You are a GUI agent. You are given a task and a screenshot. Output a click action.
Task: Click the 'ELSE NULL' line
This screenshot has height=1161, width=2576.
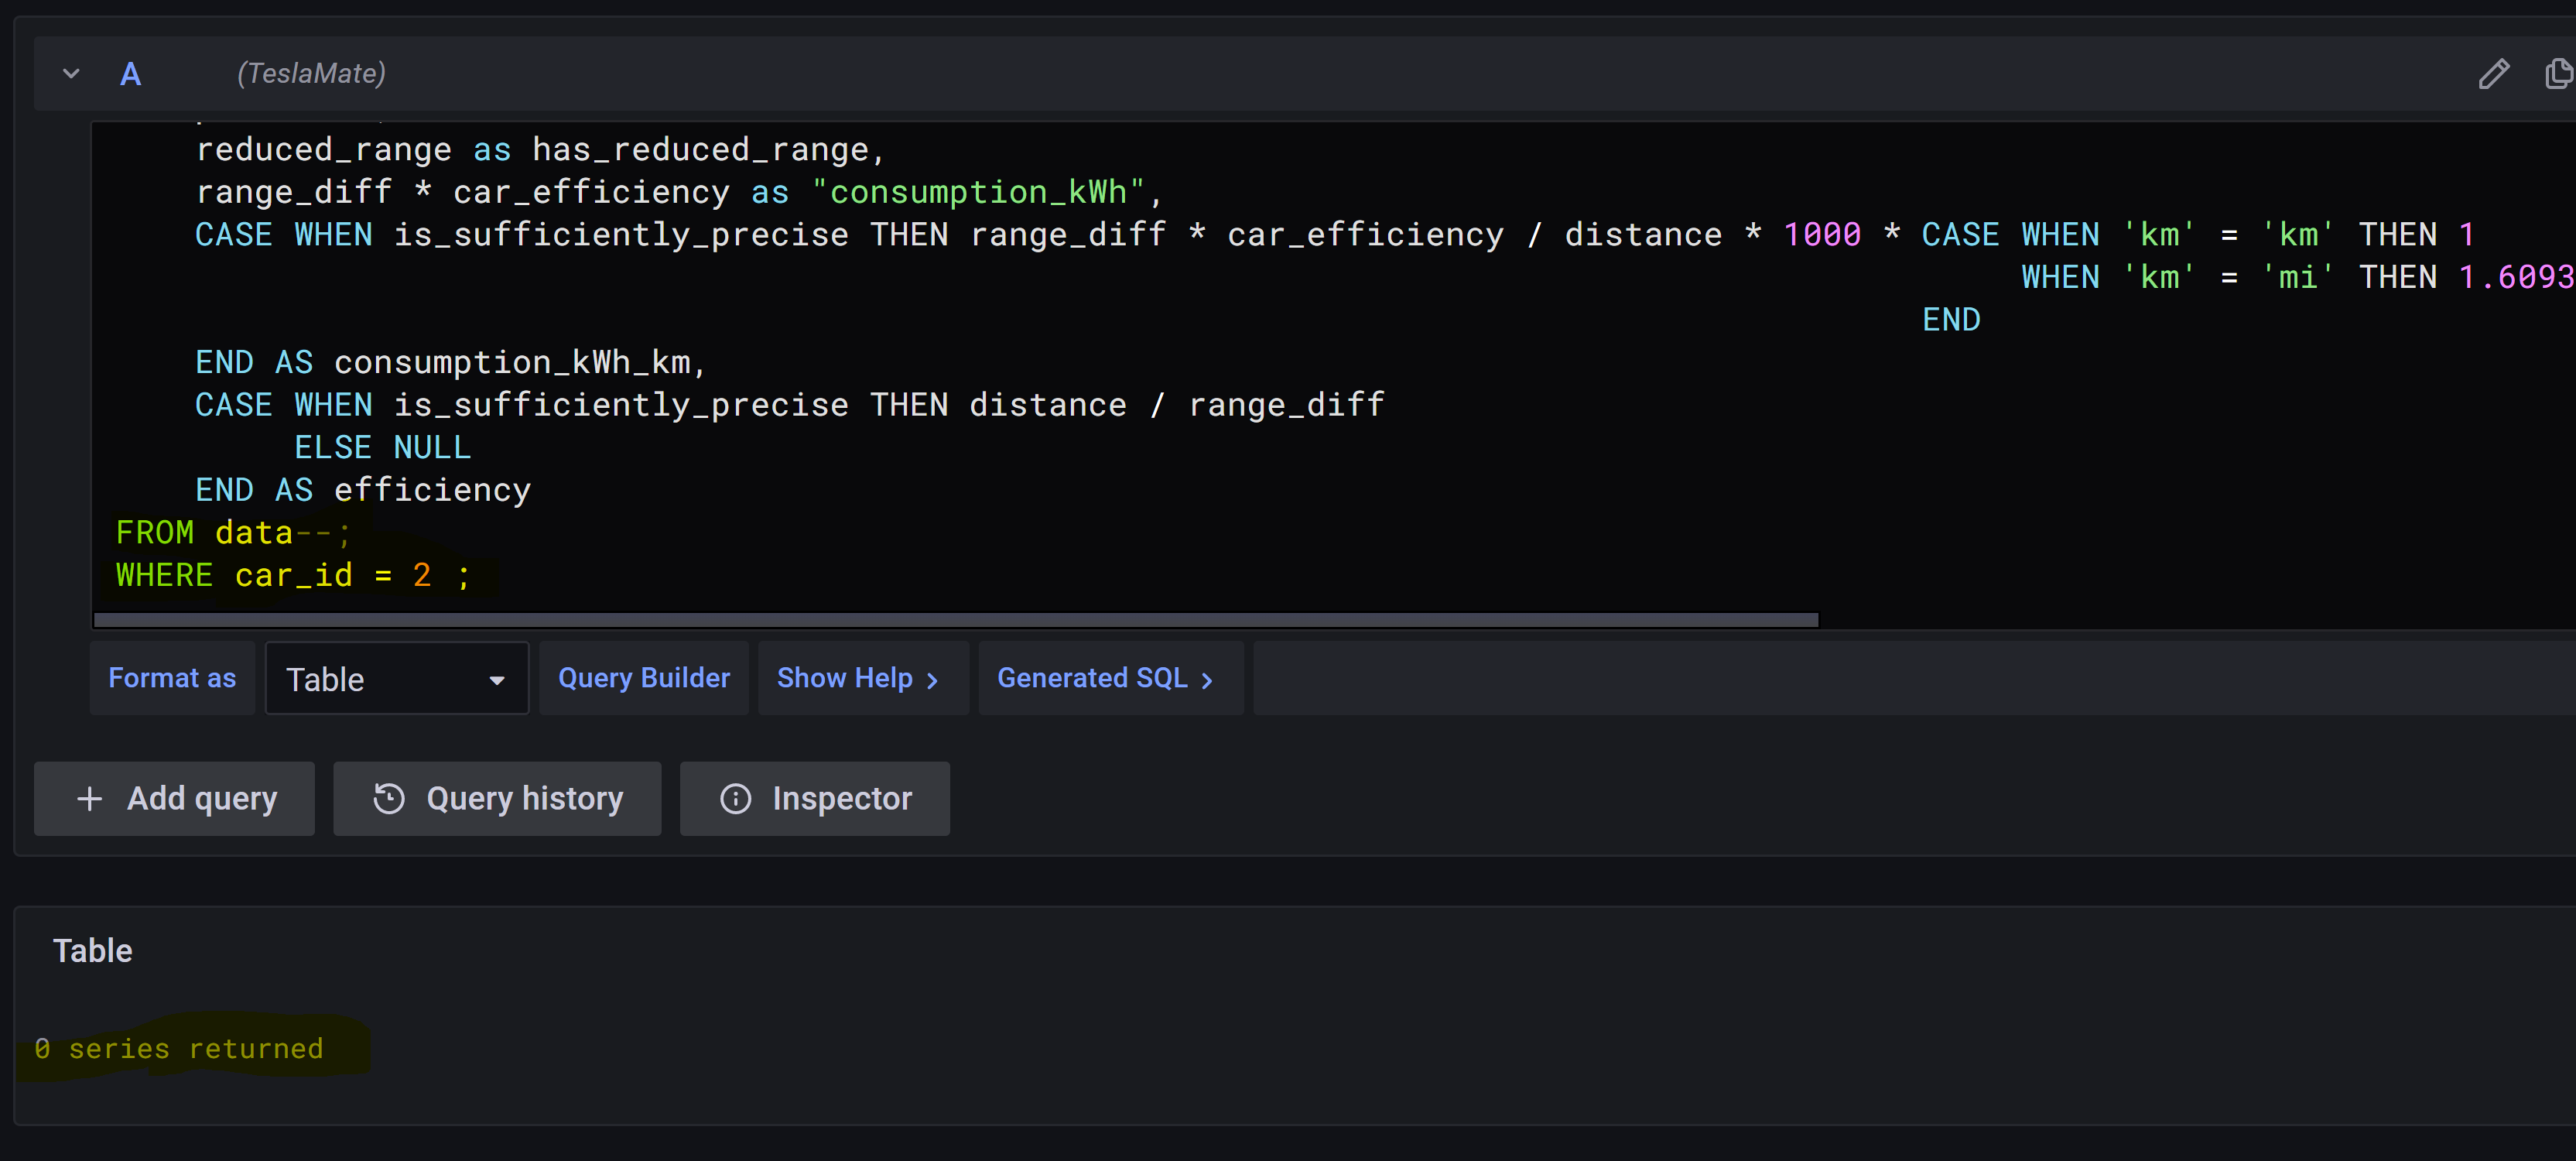382,448
